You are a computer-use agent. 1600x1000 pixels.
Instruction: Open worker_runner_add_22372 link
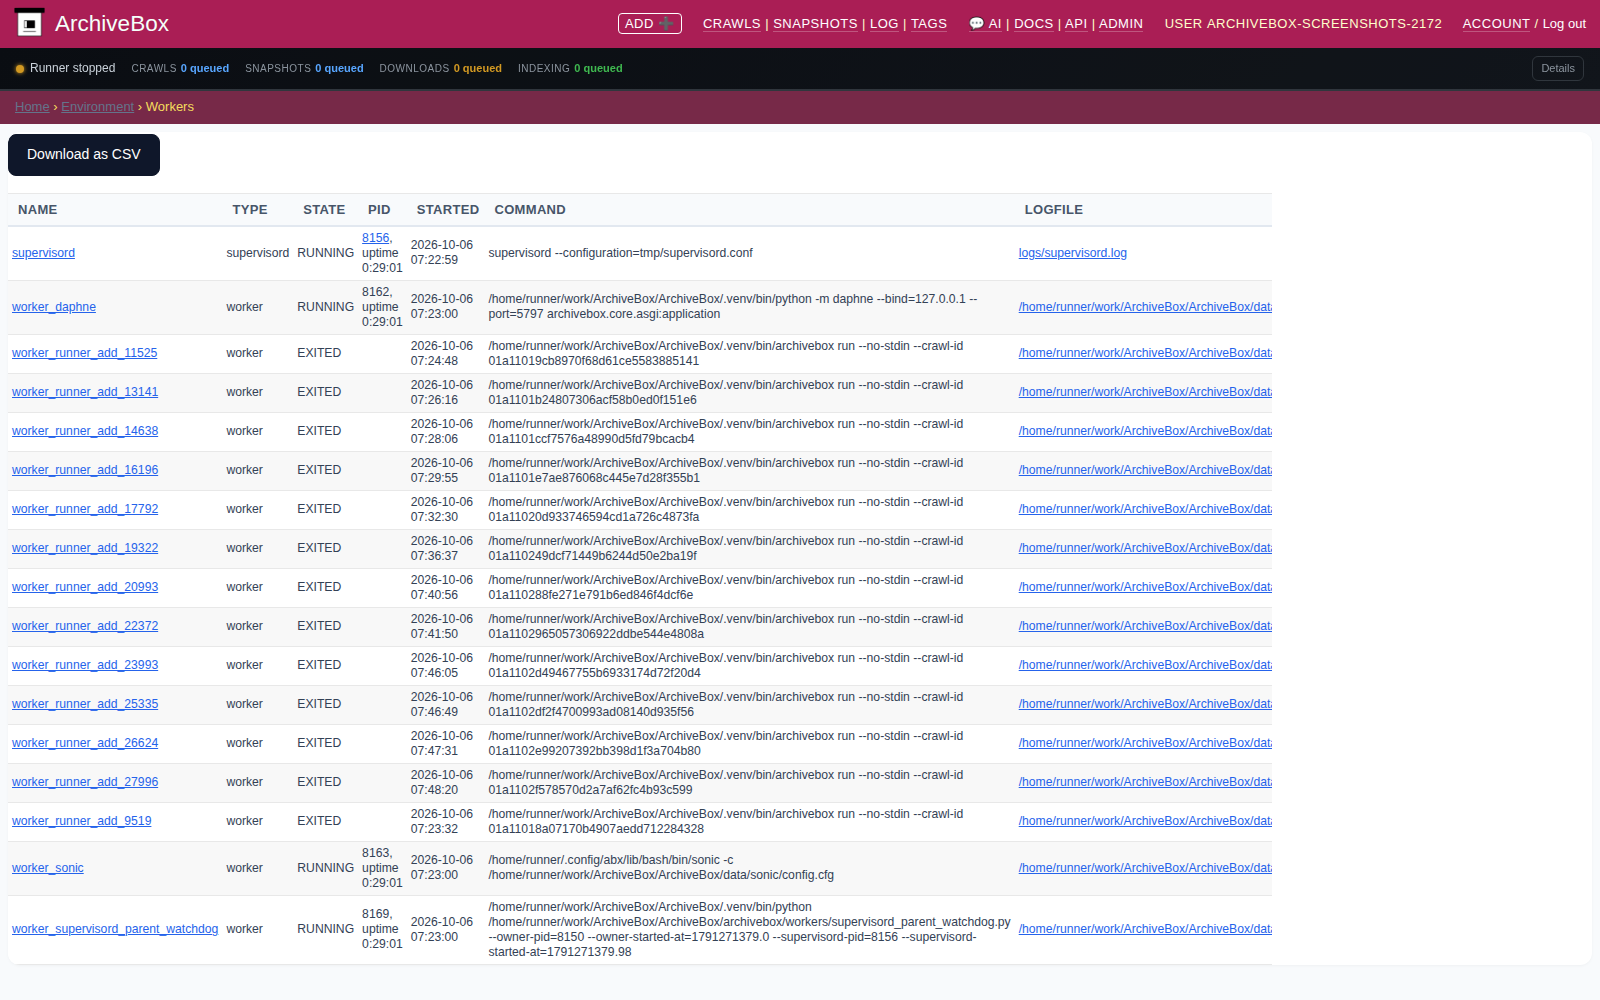click(85, 626)
